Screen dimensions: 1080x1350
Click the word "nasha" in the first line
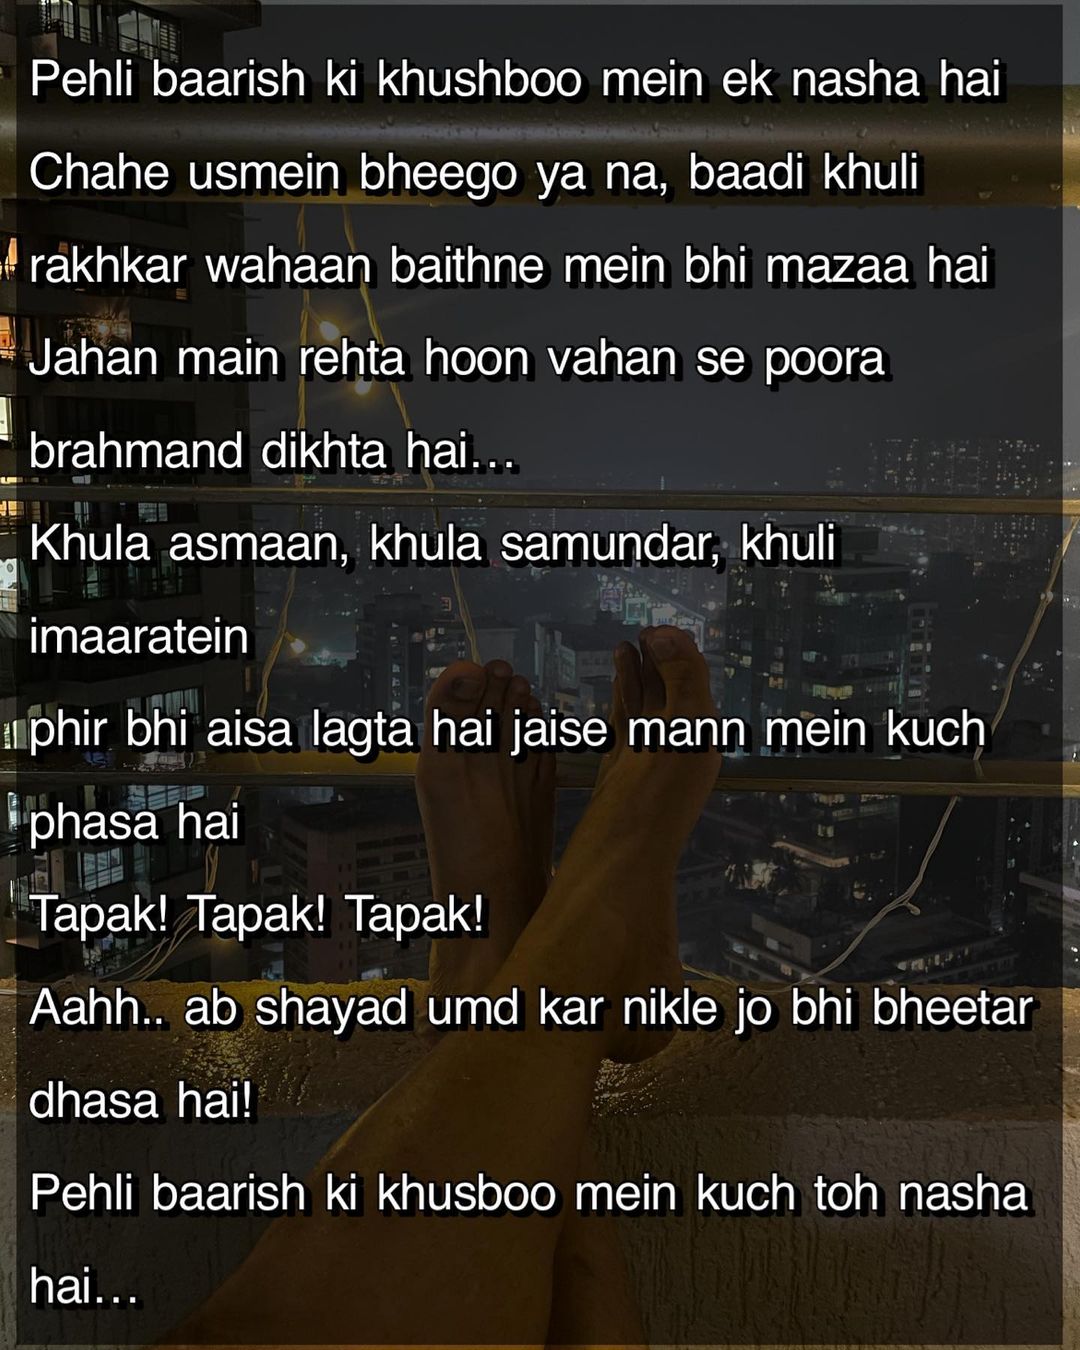click(856, 80)
